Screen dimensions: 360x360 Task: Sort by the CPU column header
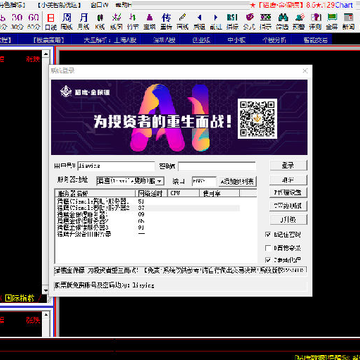tap(184, 193)
